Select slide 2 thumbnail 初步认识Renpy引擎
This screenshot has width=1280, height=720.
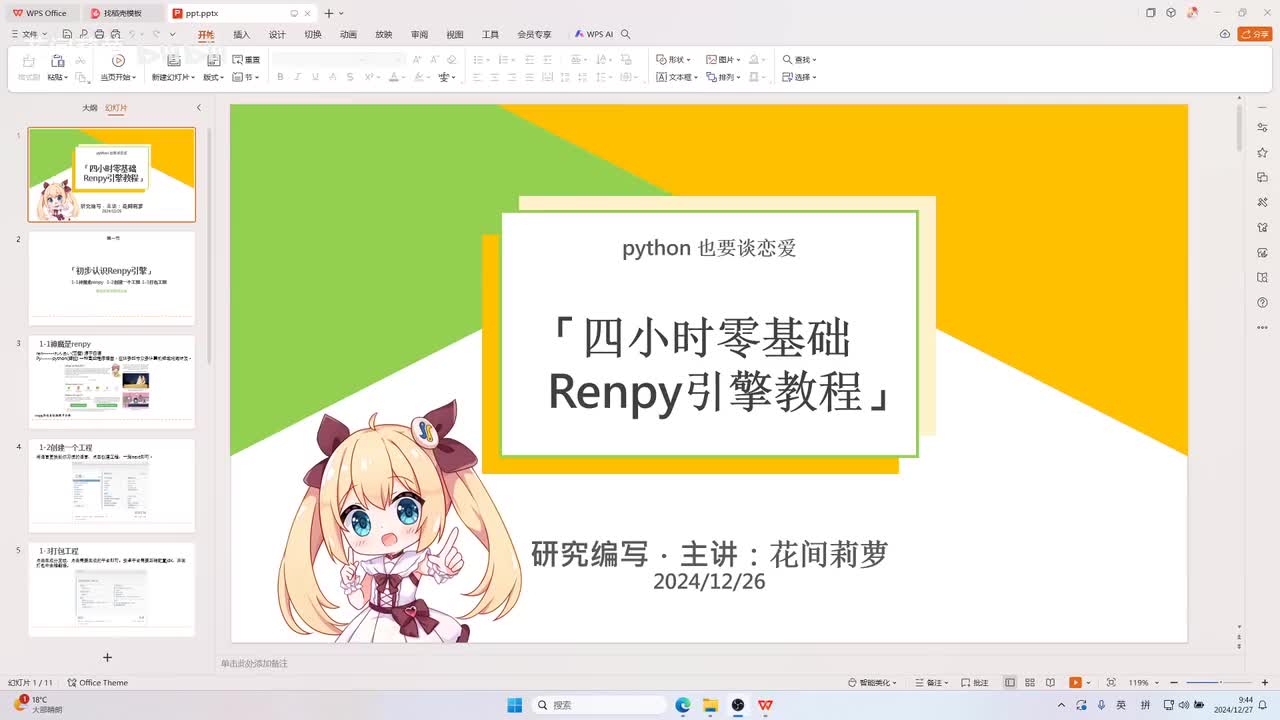pyautogui.click(x=112, y=278)
